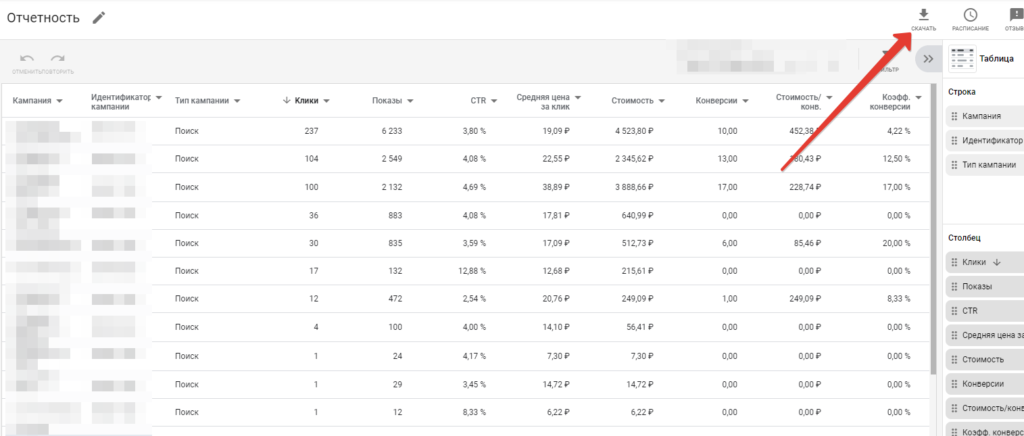This screenshot has height=436, width=1024.
Task: Click the pencil icon to rename report
Action: point(98,18)
